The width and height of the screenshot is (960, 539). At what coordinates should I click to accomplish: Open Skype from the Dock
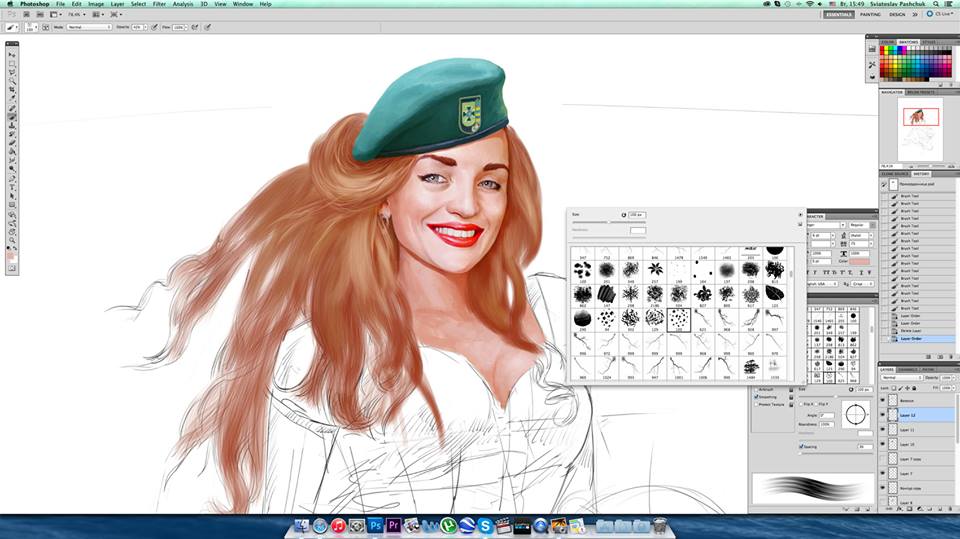(x=486, y=526)
